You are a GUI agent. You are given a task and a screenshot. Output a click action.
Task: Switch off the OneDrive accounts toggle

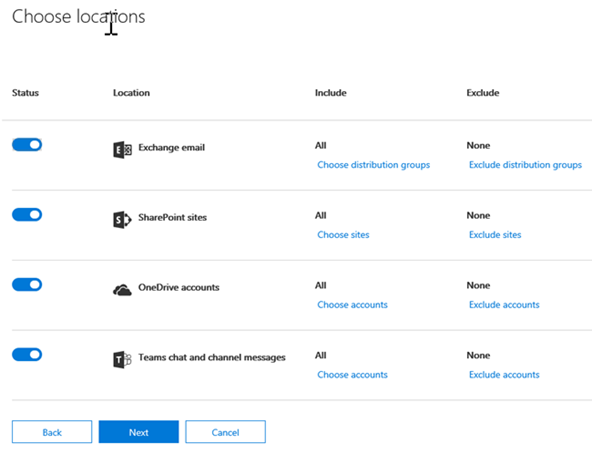27,284
